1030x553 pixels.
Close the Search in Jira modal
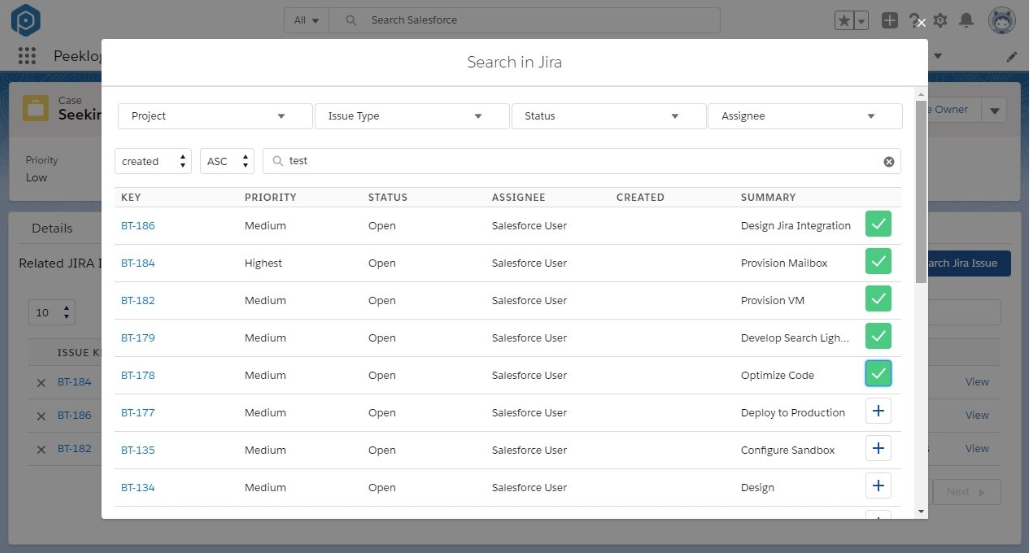[922, 24]
